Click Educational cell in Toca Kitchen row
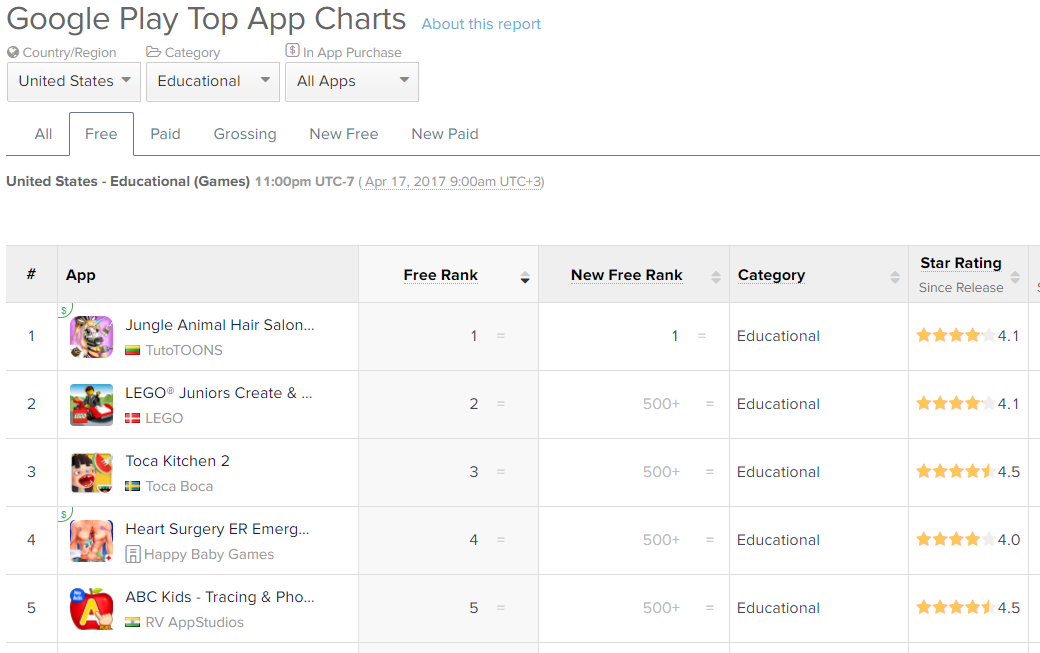1040x653 pixels. 778,472
